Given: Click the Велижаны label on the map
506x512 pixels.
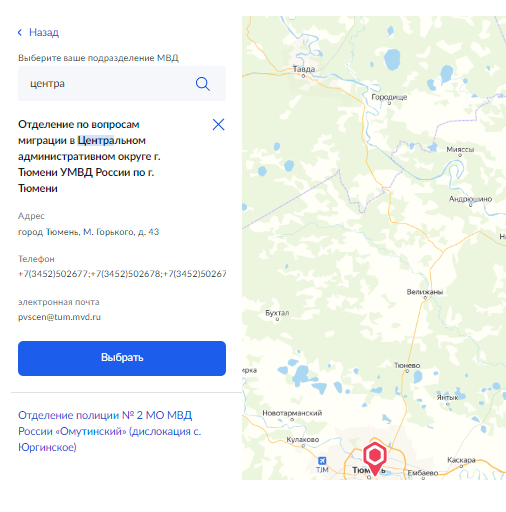Looking at the screenshot, I should point(425,292).
